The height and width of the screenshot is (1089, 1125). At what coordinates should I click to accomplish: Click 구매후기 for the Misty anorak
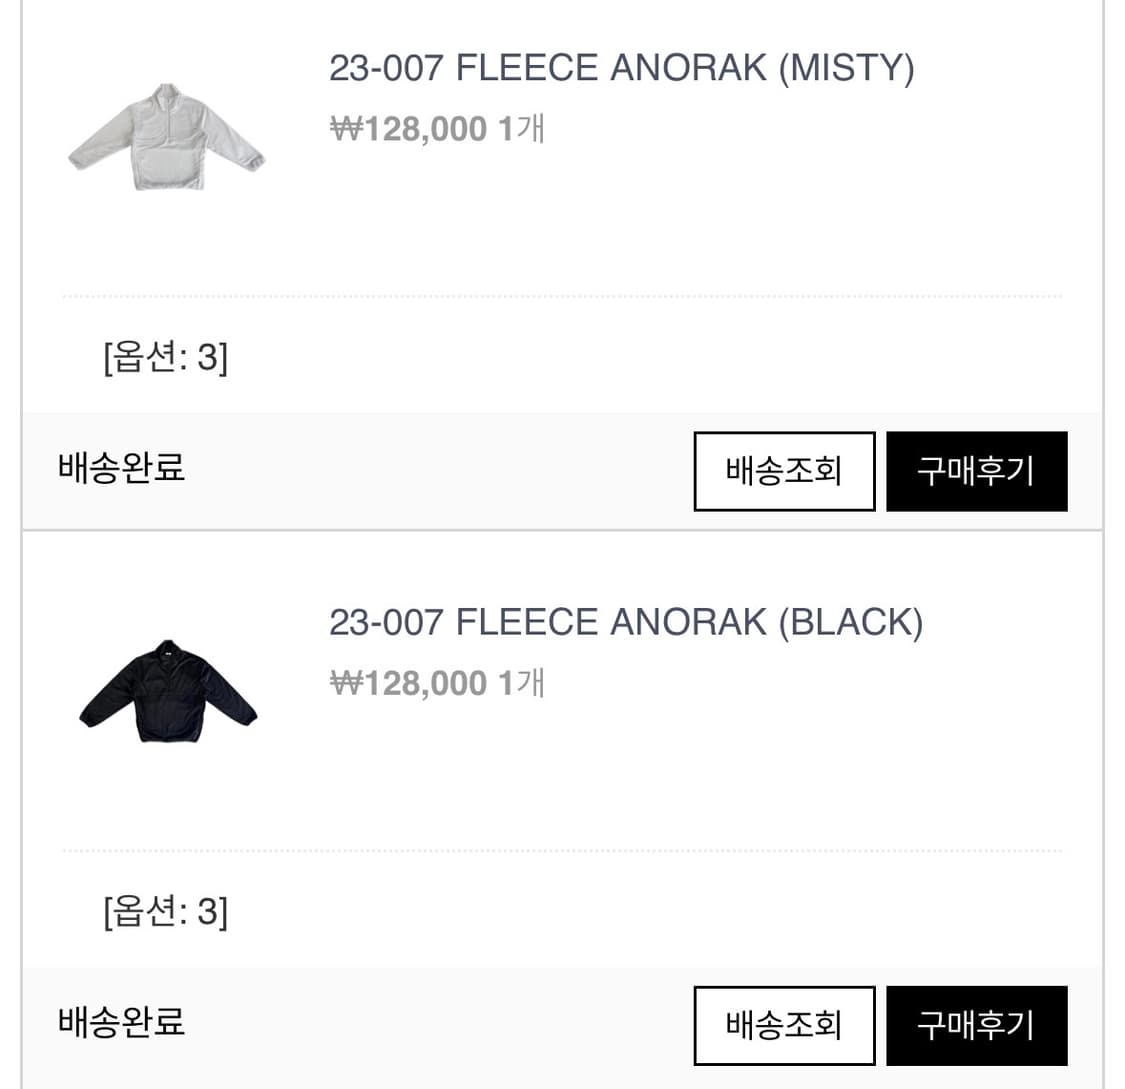click(x=976, y=471)
